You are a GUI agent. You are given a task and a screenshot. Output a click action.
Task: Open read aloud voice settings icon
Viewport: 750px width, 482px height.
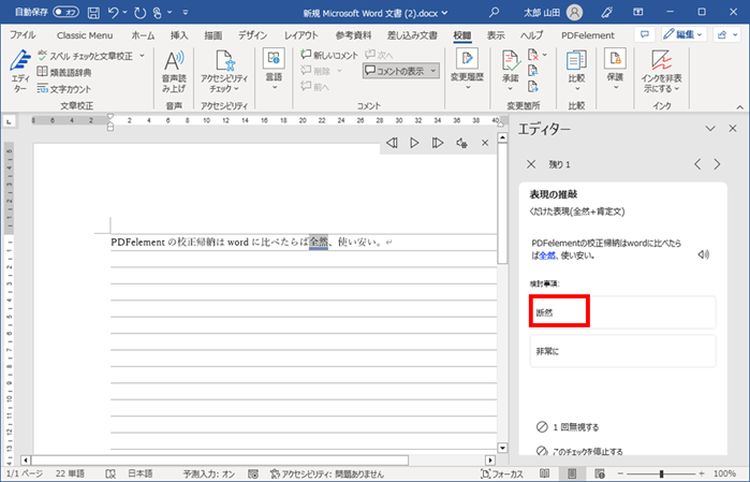[462, 142]
